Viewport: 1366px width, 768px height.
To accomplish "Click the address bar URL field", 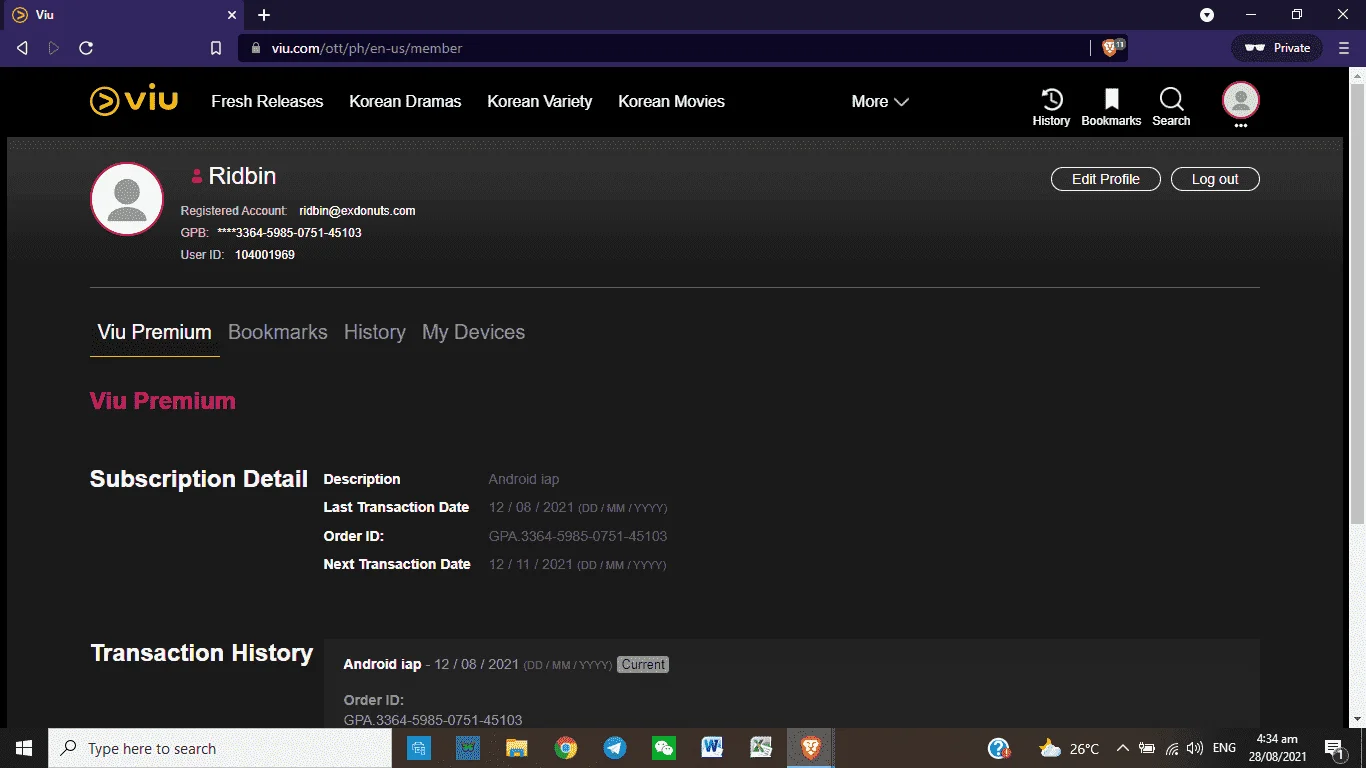I will tap(665, 48).
